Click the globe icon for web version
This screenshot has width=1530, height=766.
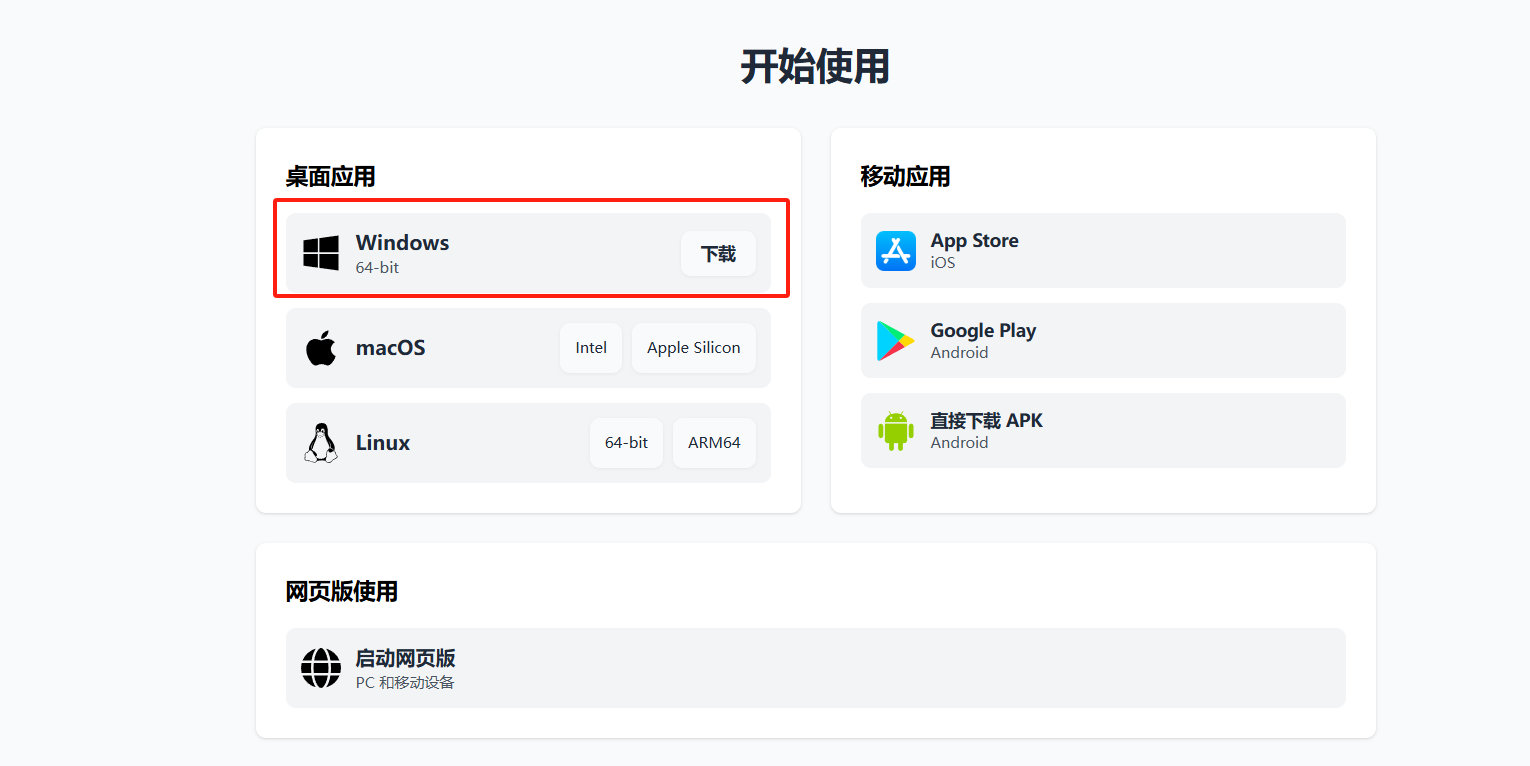[x=321, y=668]
